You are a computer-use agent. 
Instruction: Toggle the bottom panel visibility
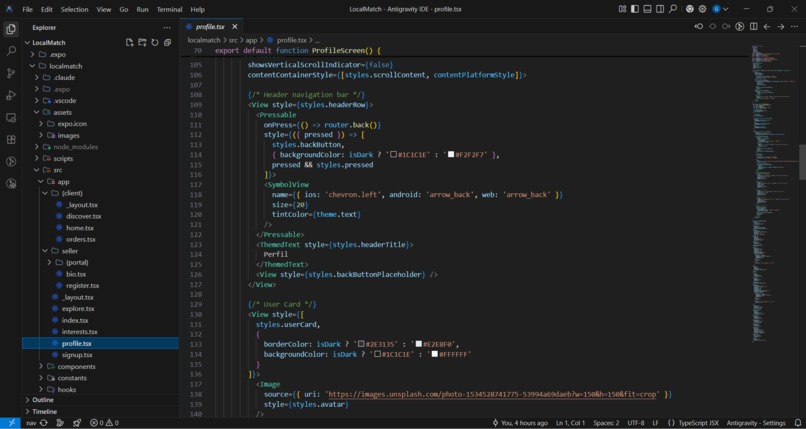[x=648, y=9]
